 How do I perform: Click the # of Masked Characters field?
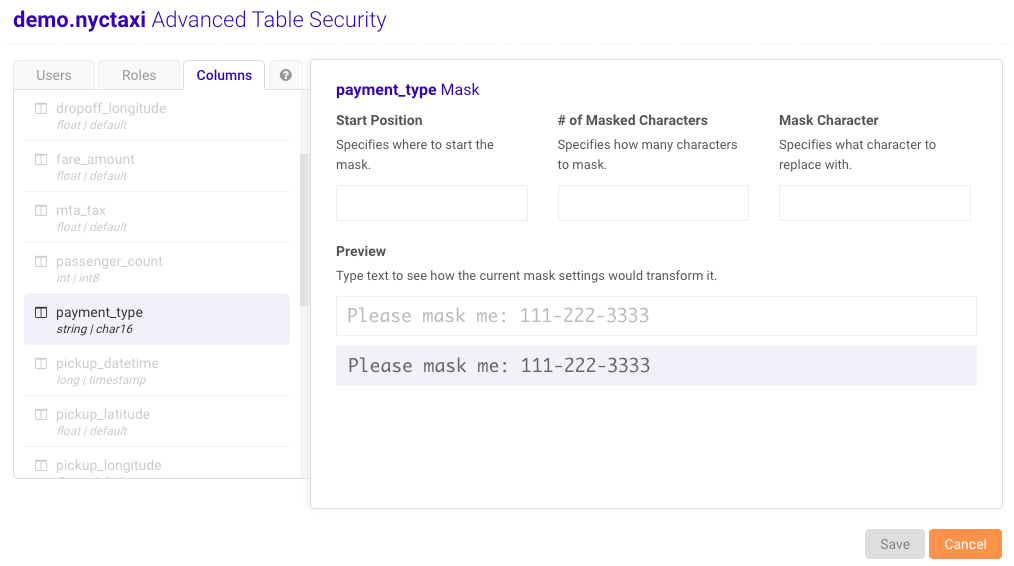(x=653, y=203)
